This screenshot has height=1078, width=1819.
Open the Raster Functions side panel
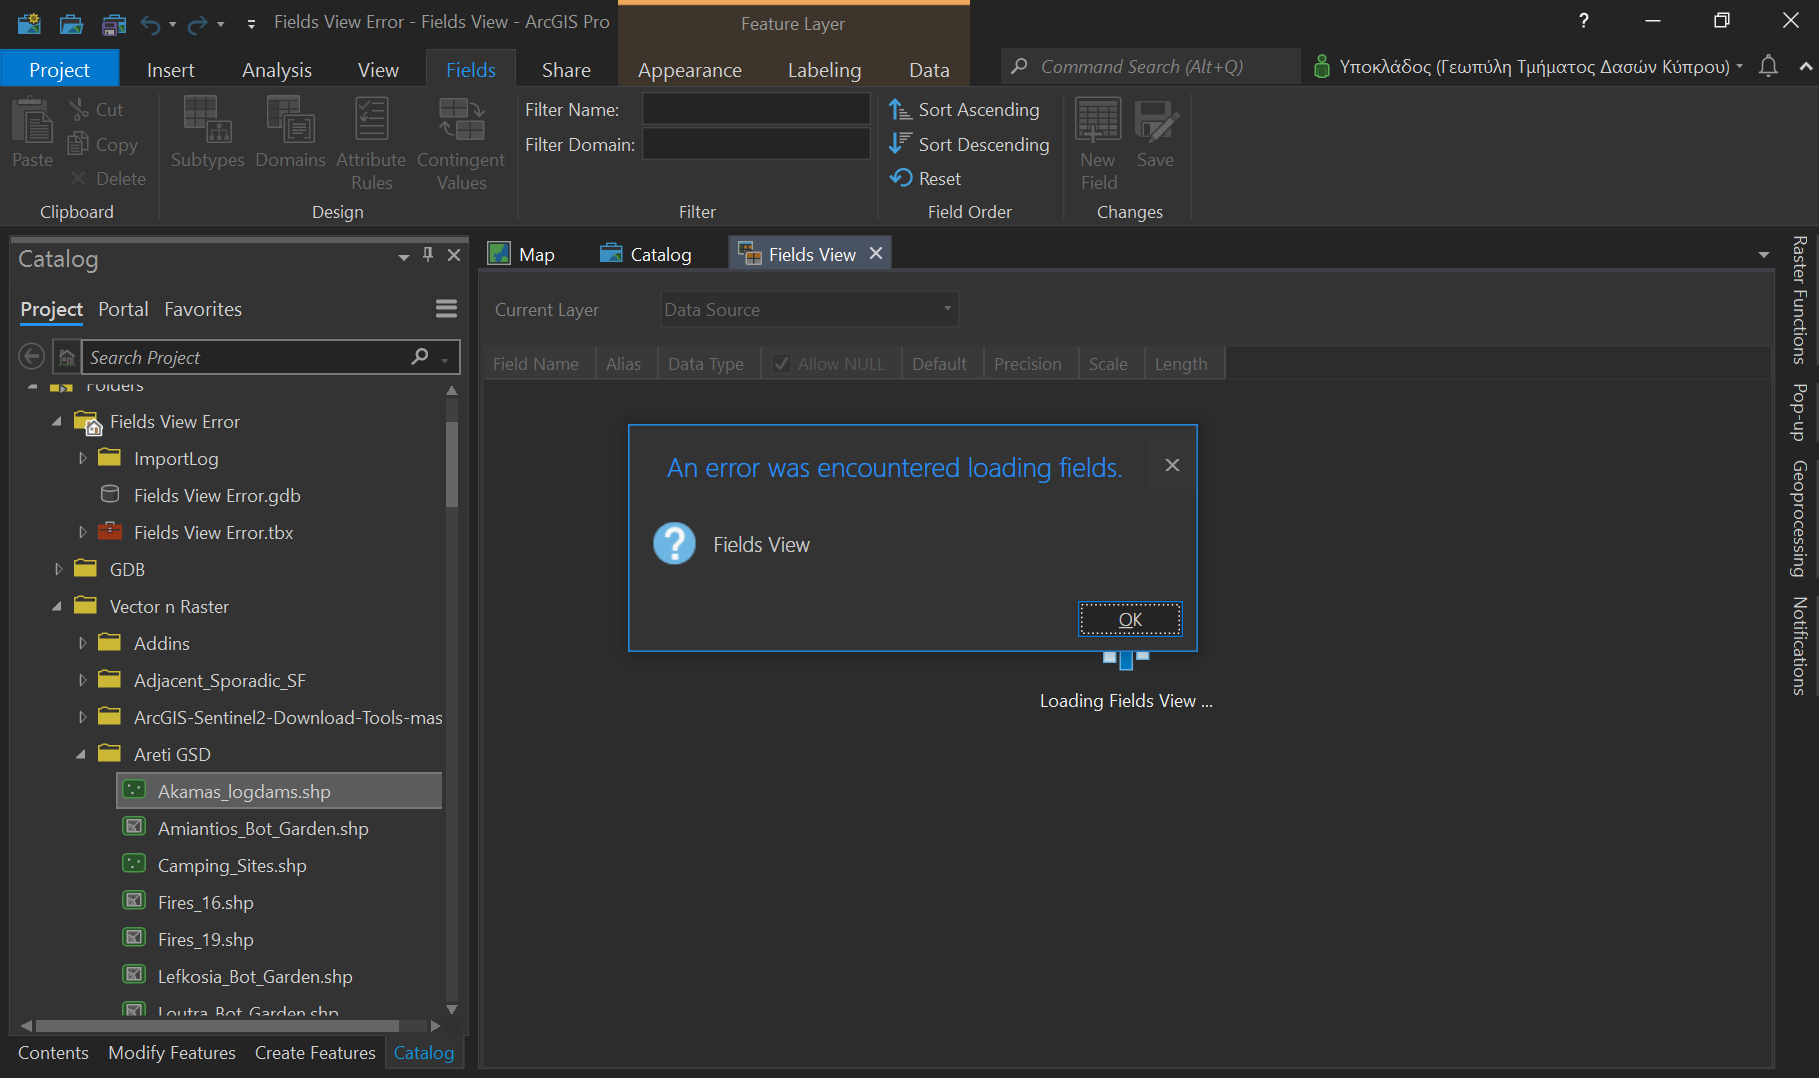click(x=1799, y=299)
